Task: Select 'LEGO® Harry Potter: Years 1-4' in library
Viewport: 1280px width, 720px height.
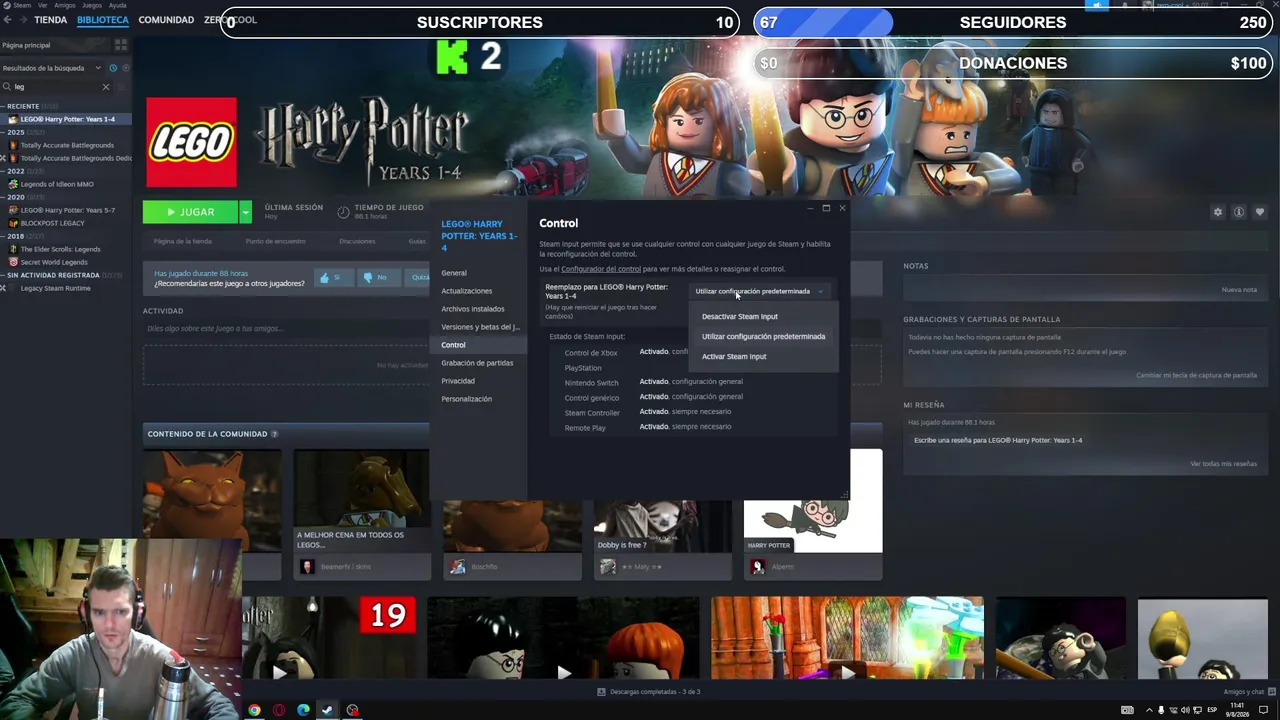Action: pos(66,119)
